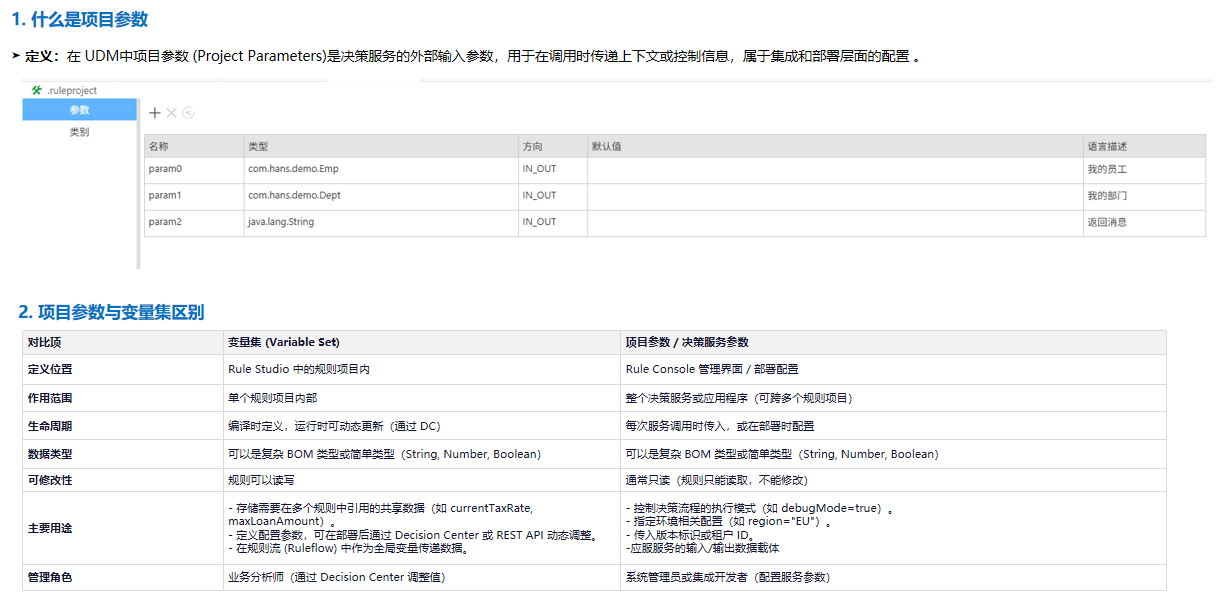This screenshot has width=1217, height=606.
Task: Switch to the 类别 tab
Action: tap(79, 132)
